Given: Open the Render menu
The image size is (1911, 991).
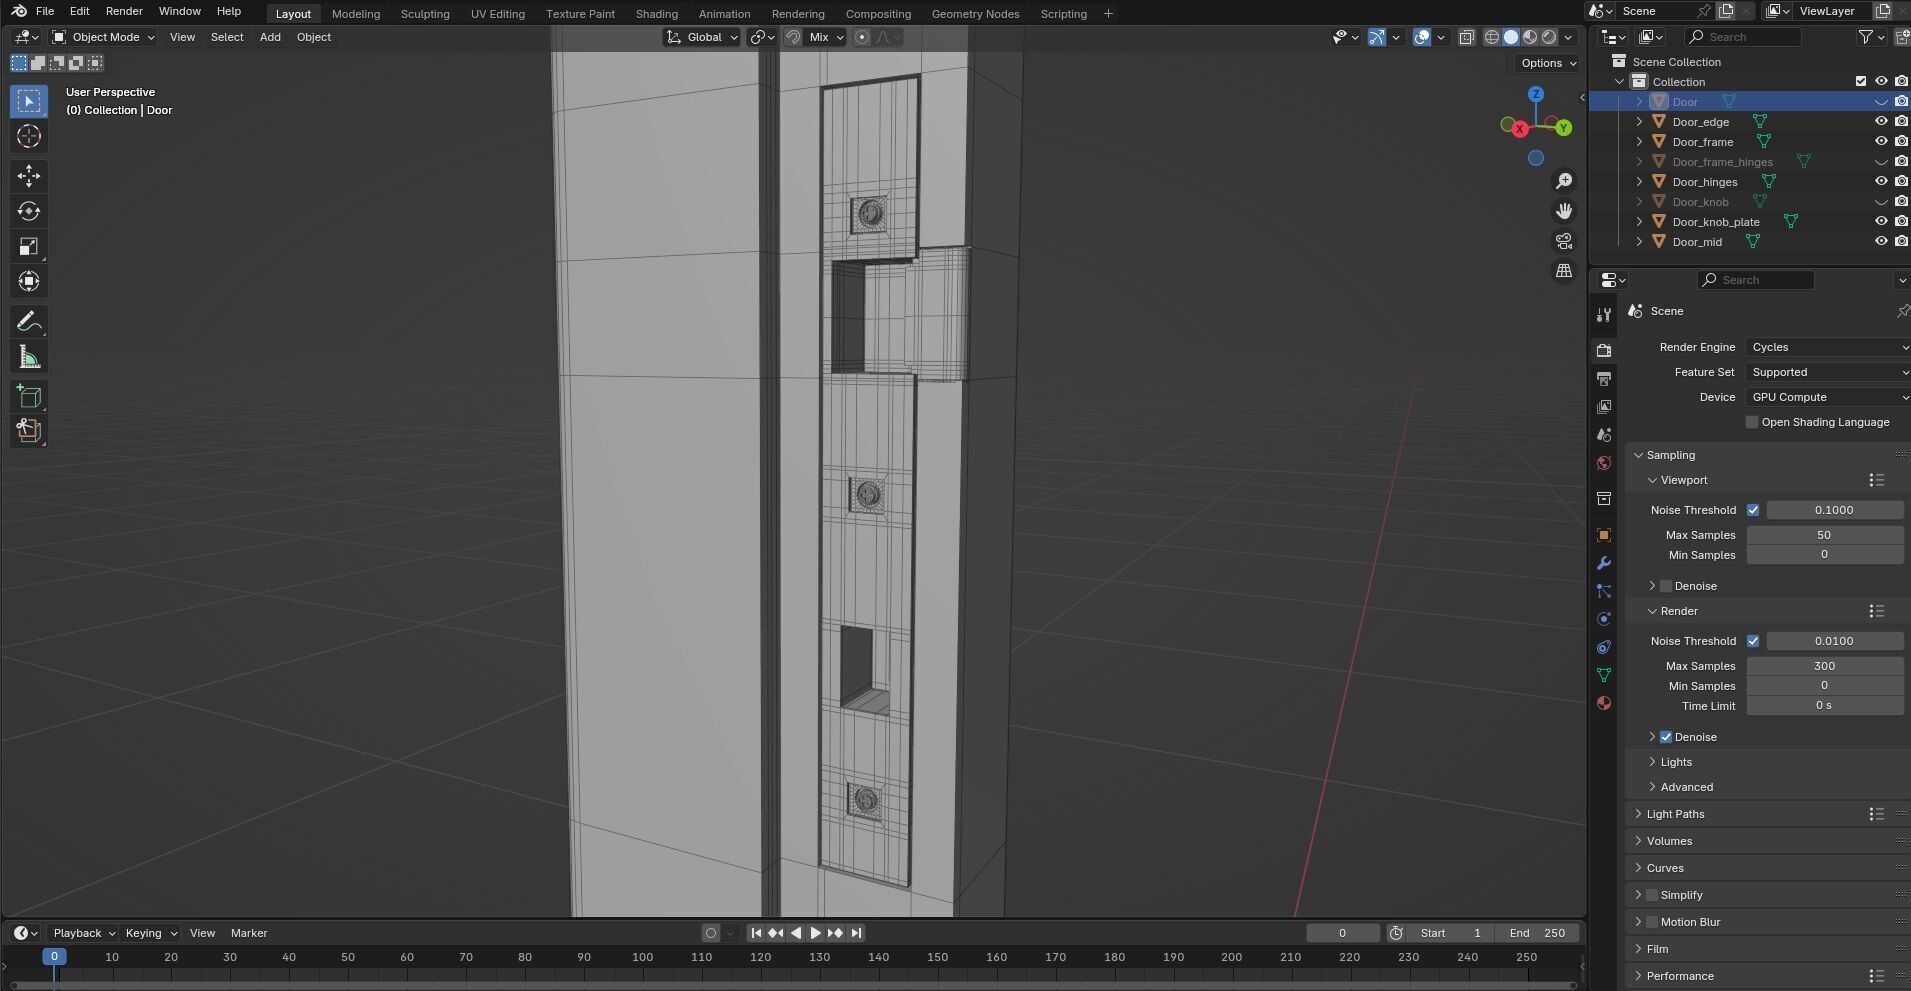Looking at the screenshot, I should 124,11.
